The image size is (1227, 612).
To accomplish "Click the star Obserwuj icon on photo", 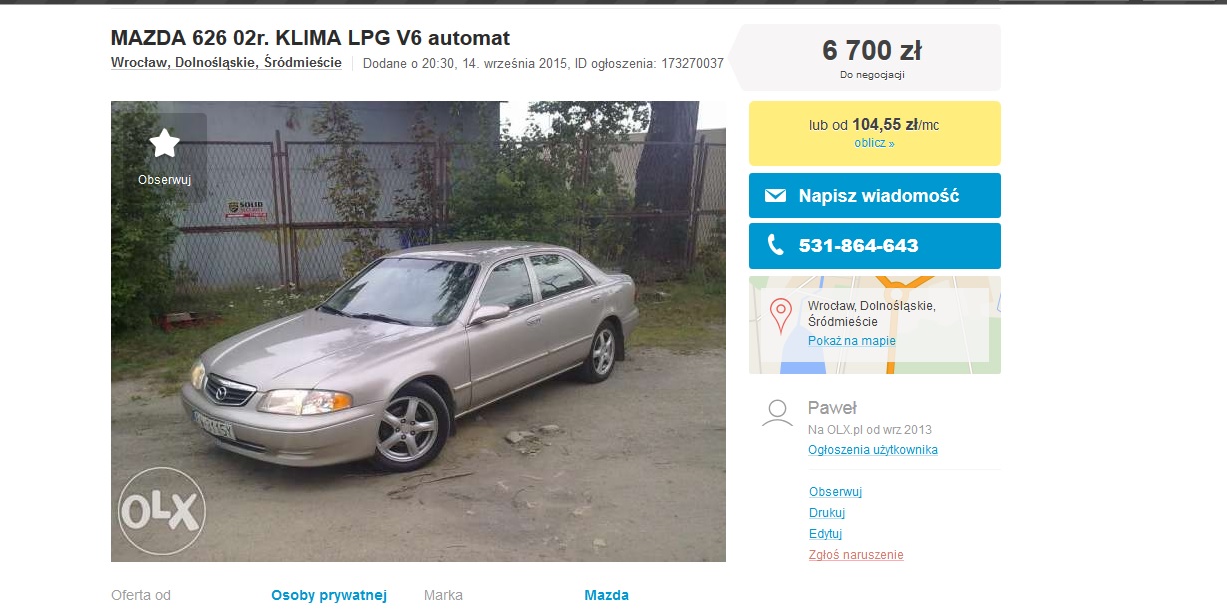I will pos(164,143).
